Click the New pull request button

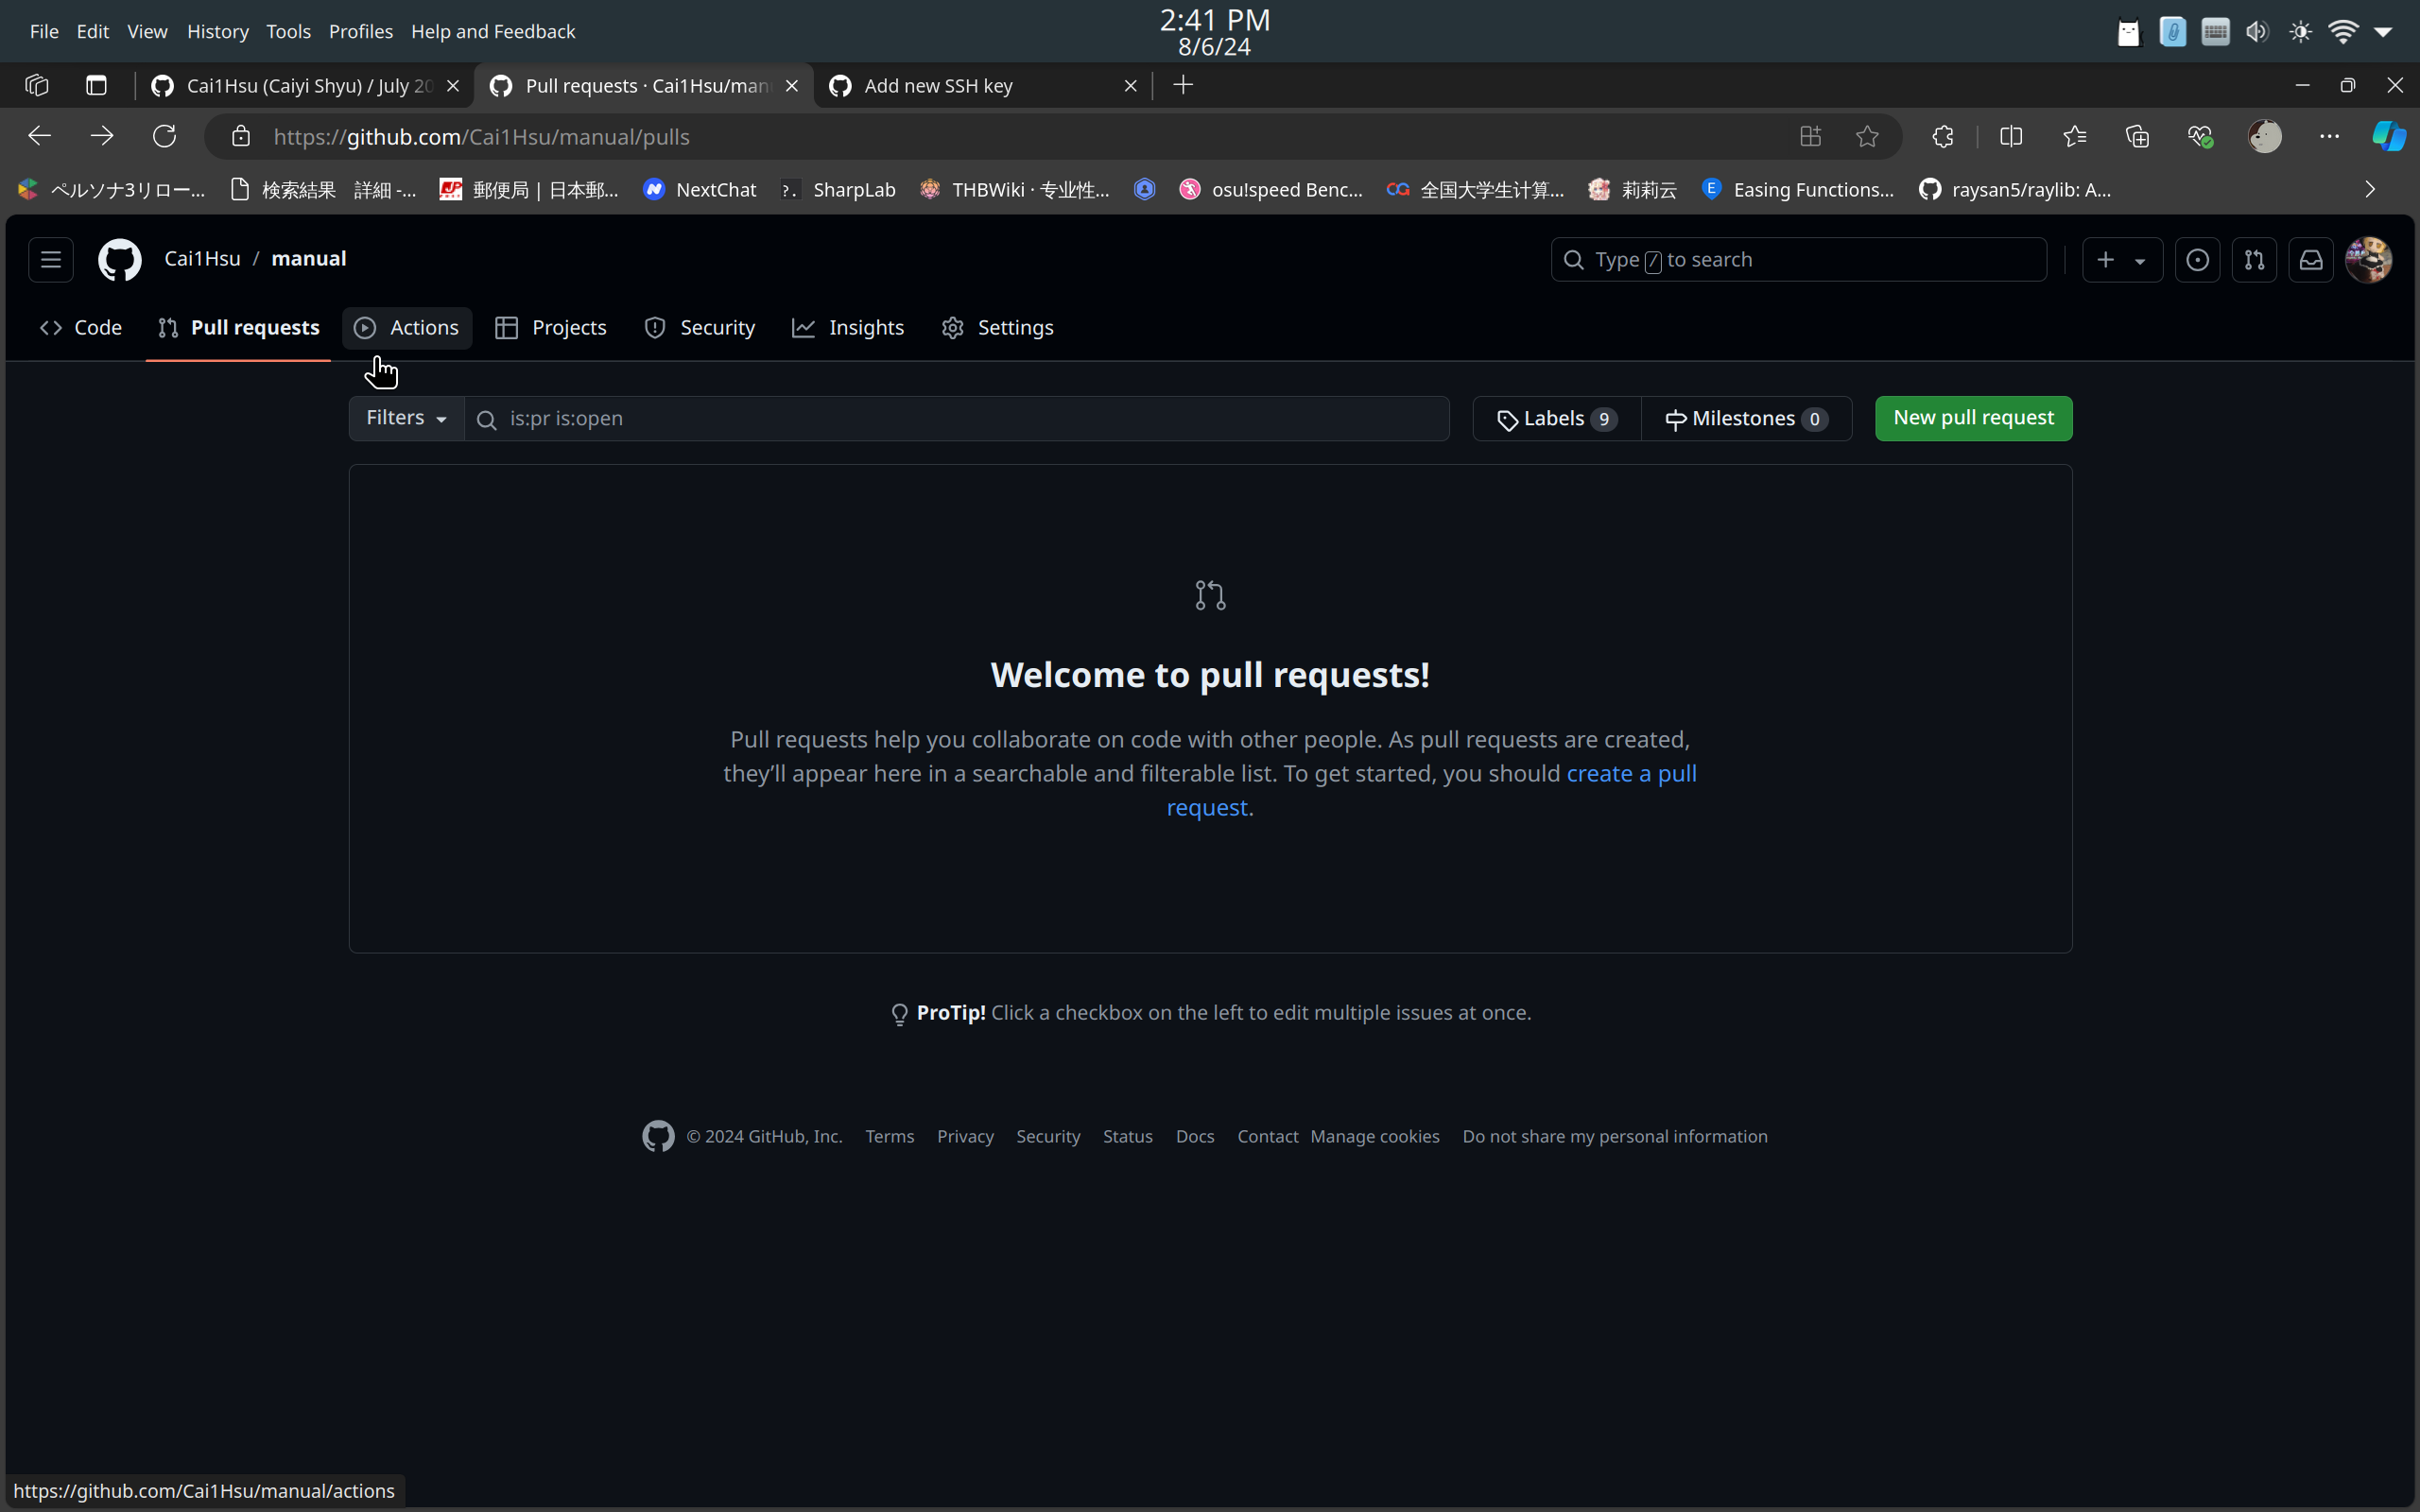[1972, 418]
